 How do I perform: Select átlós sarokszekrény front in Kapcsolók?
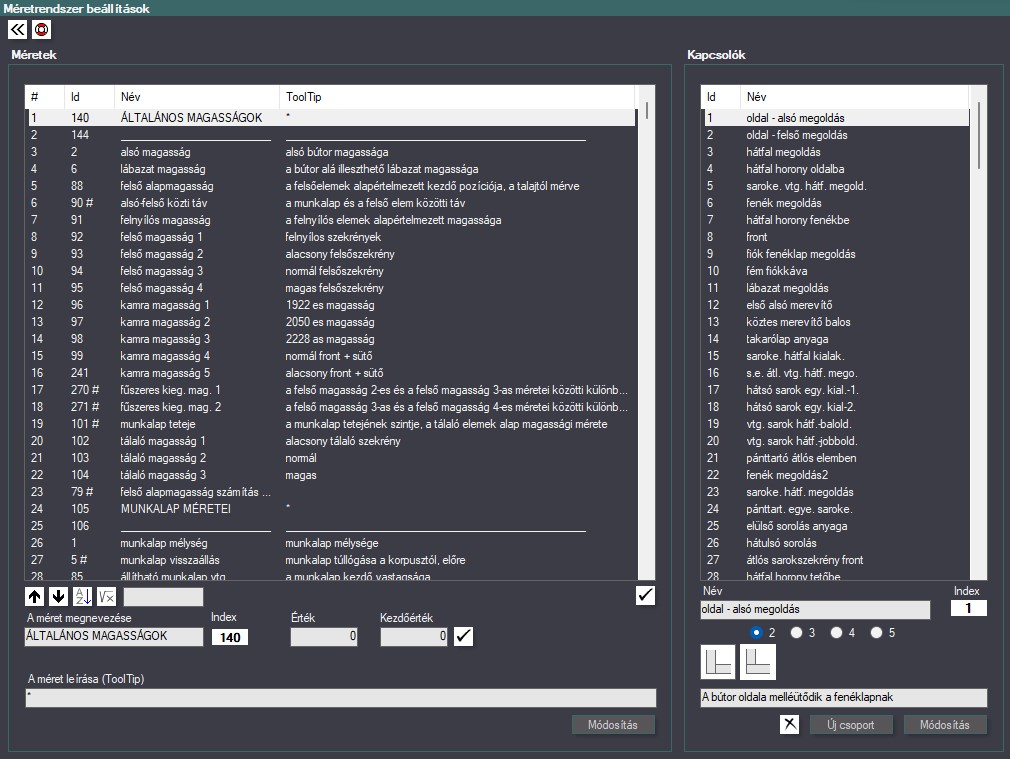[x=835, y=560]
